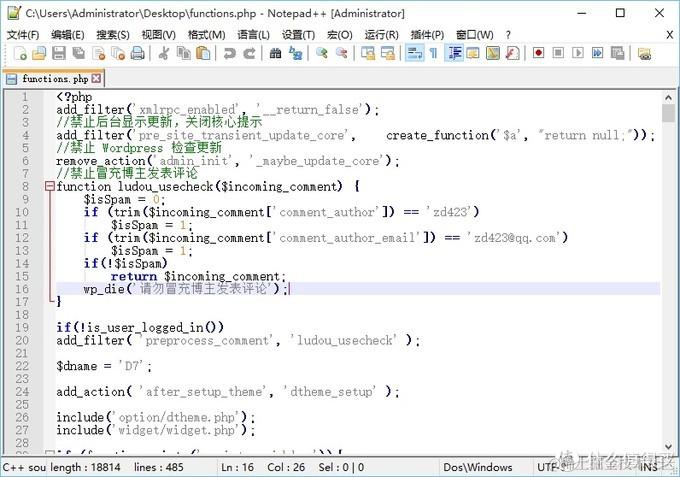The image size is (680, 477).
Task: Toggle the indent guide button
Action: point(454,53)
